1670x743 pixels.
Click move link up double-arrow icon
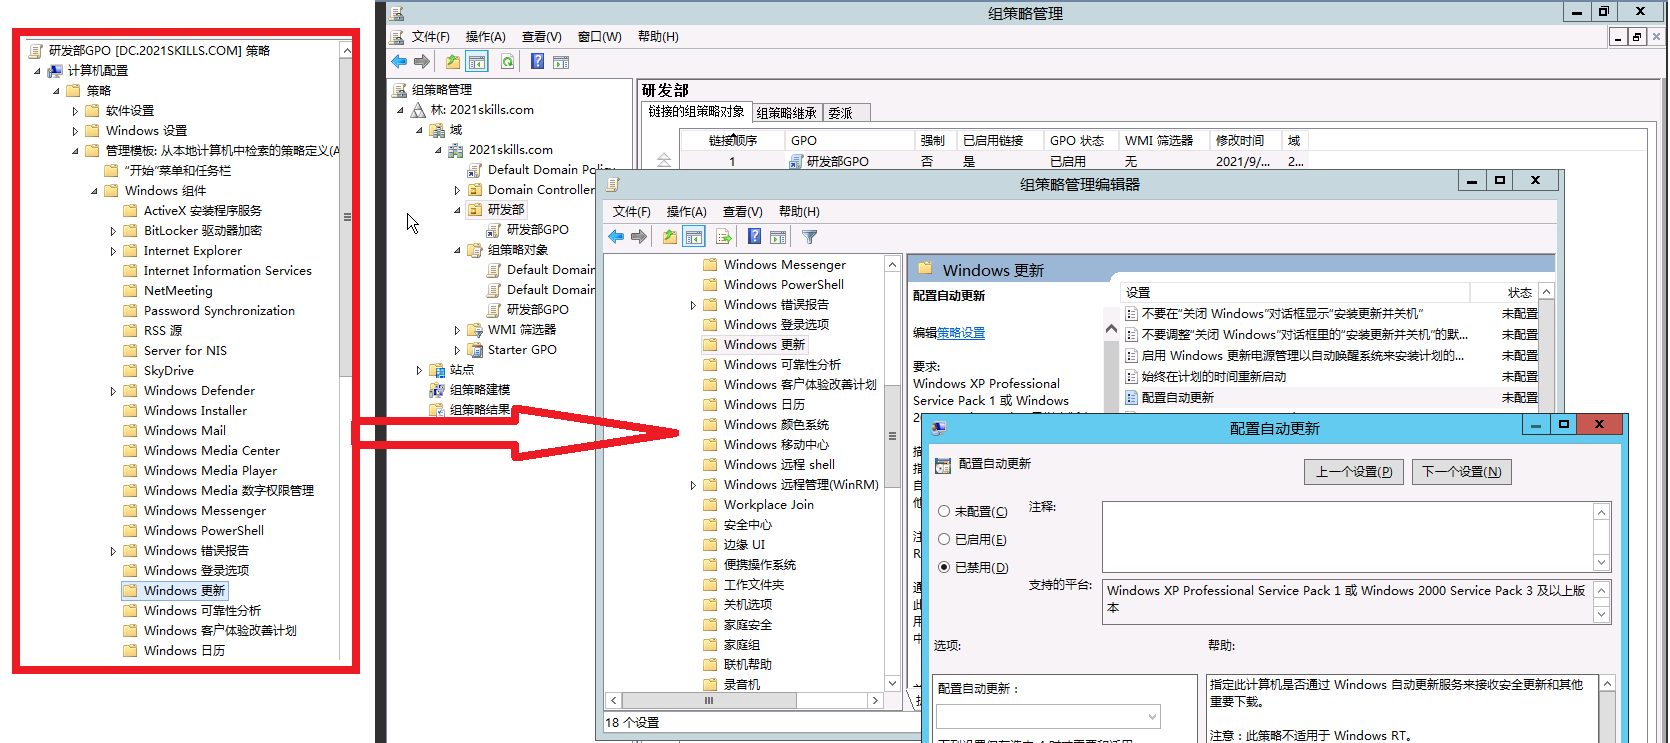point(664,159)
